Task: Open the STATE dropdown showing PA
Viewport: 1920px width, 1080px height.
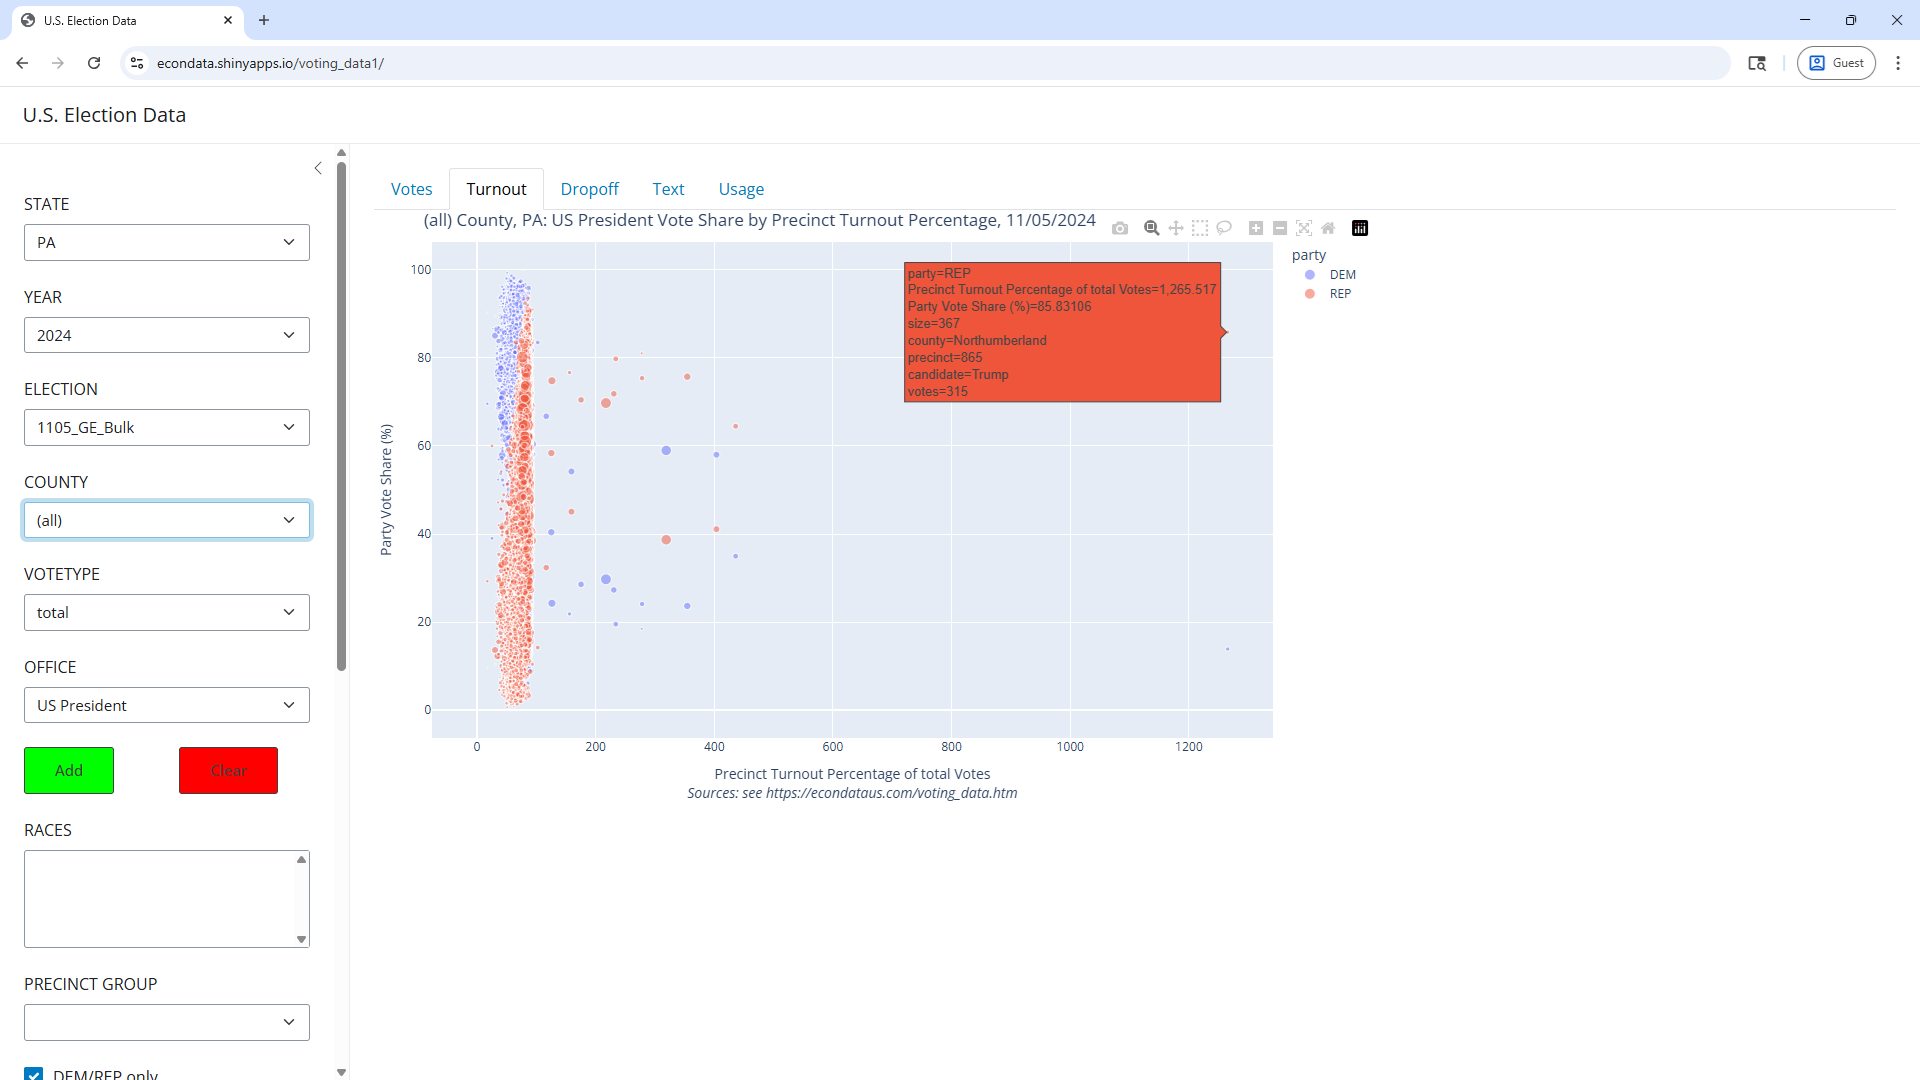Action: pyautogui.click(x=167, y=242)
